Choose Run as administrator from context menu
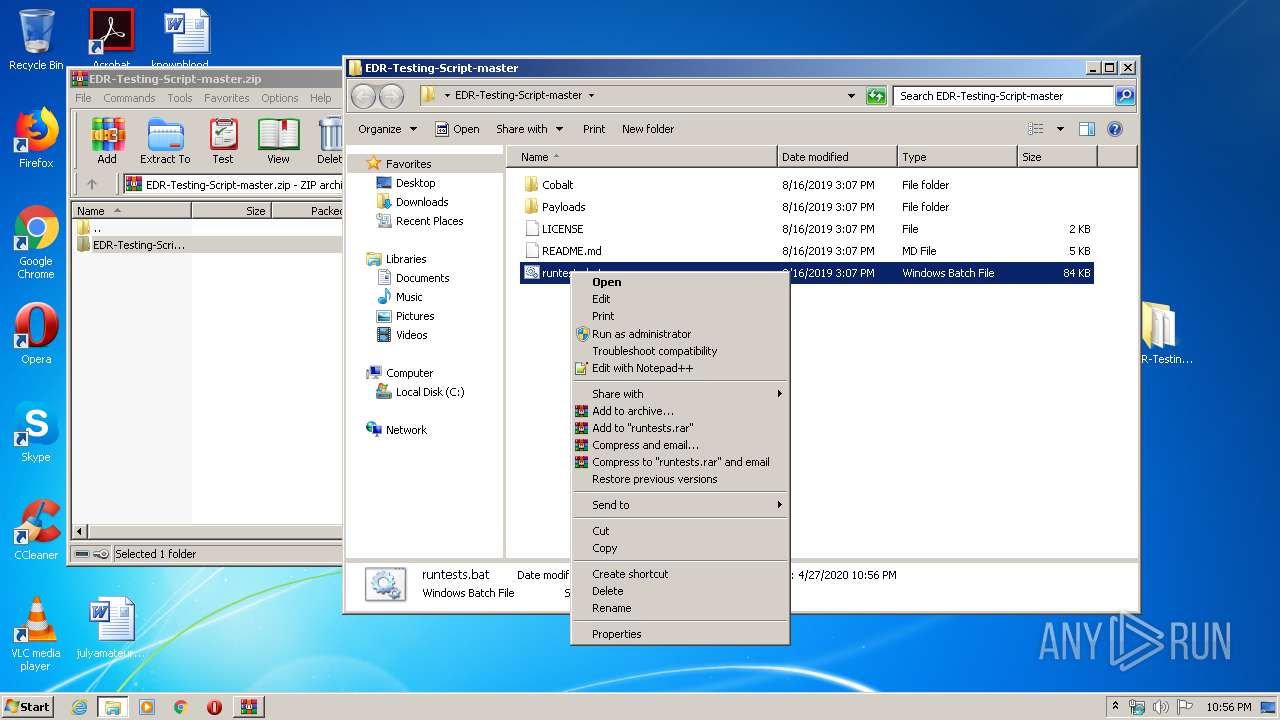This screenshot has width=1280, height=720. coord(641,334)
